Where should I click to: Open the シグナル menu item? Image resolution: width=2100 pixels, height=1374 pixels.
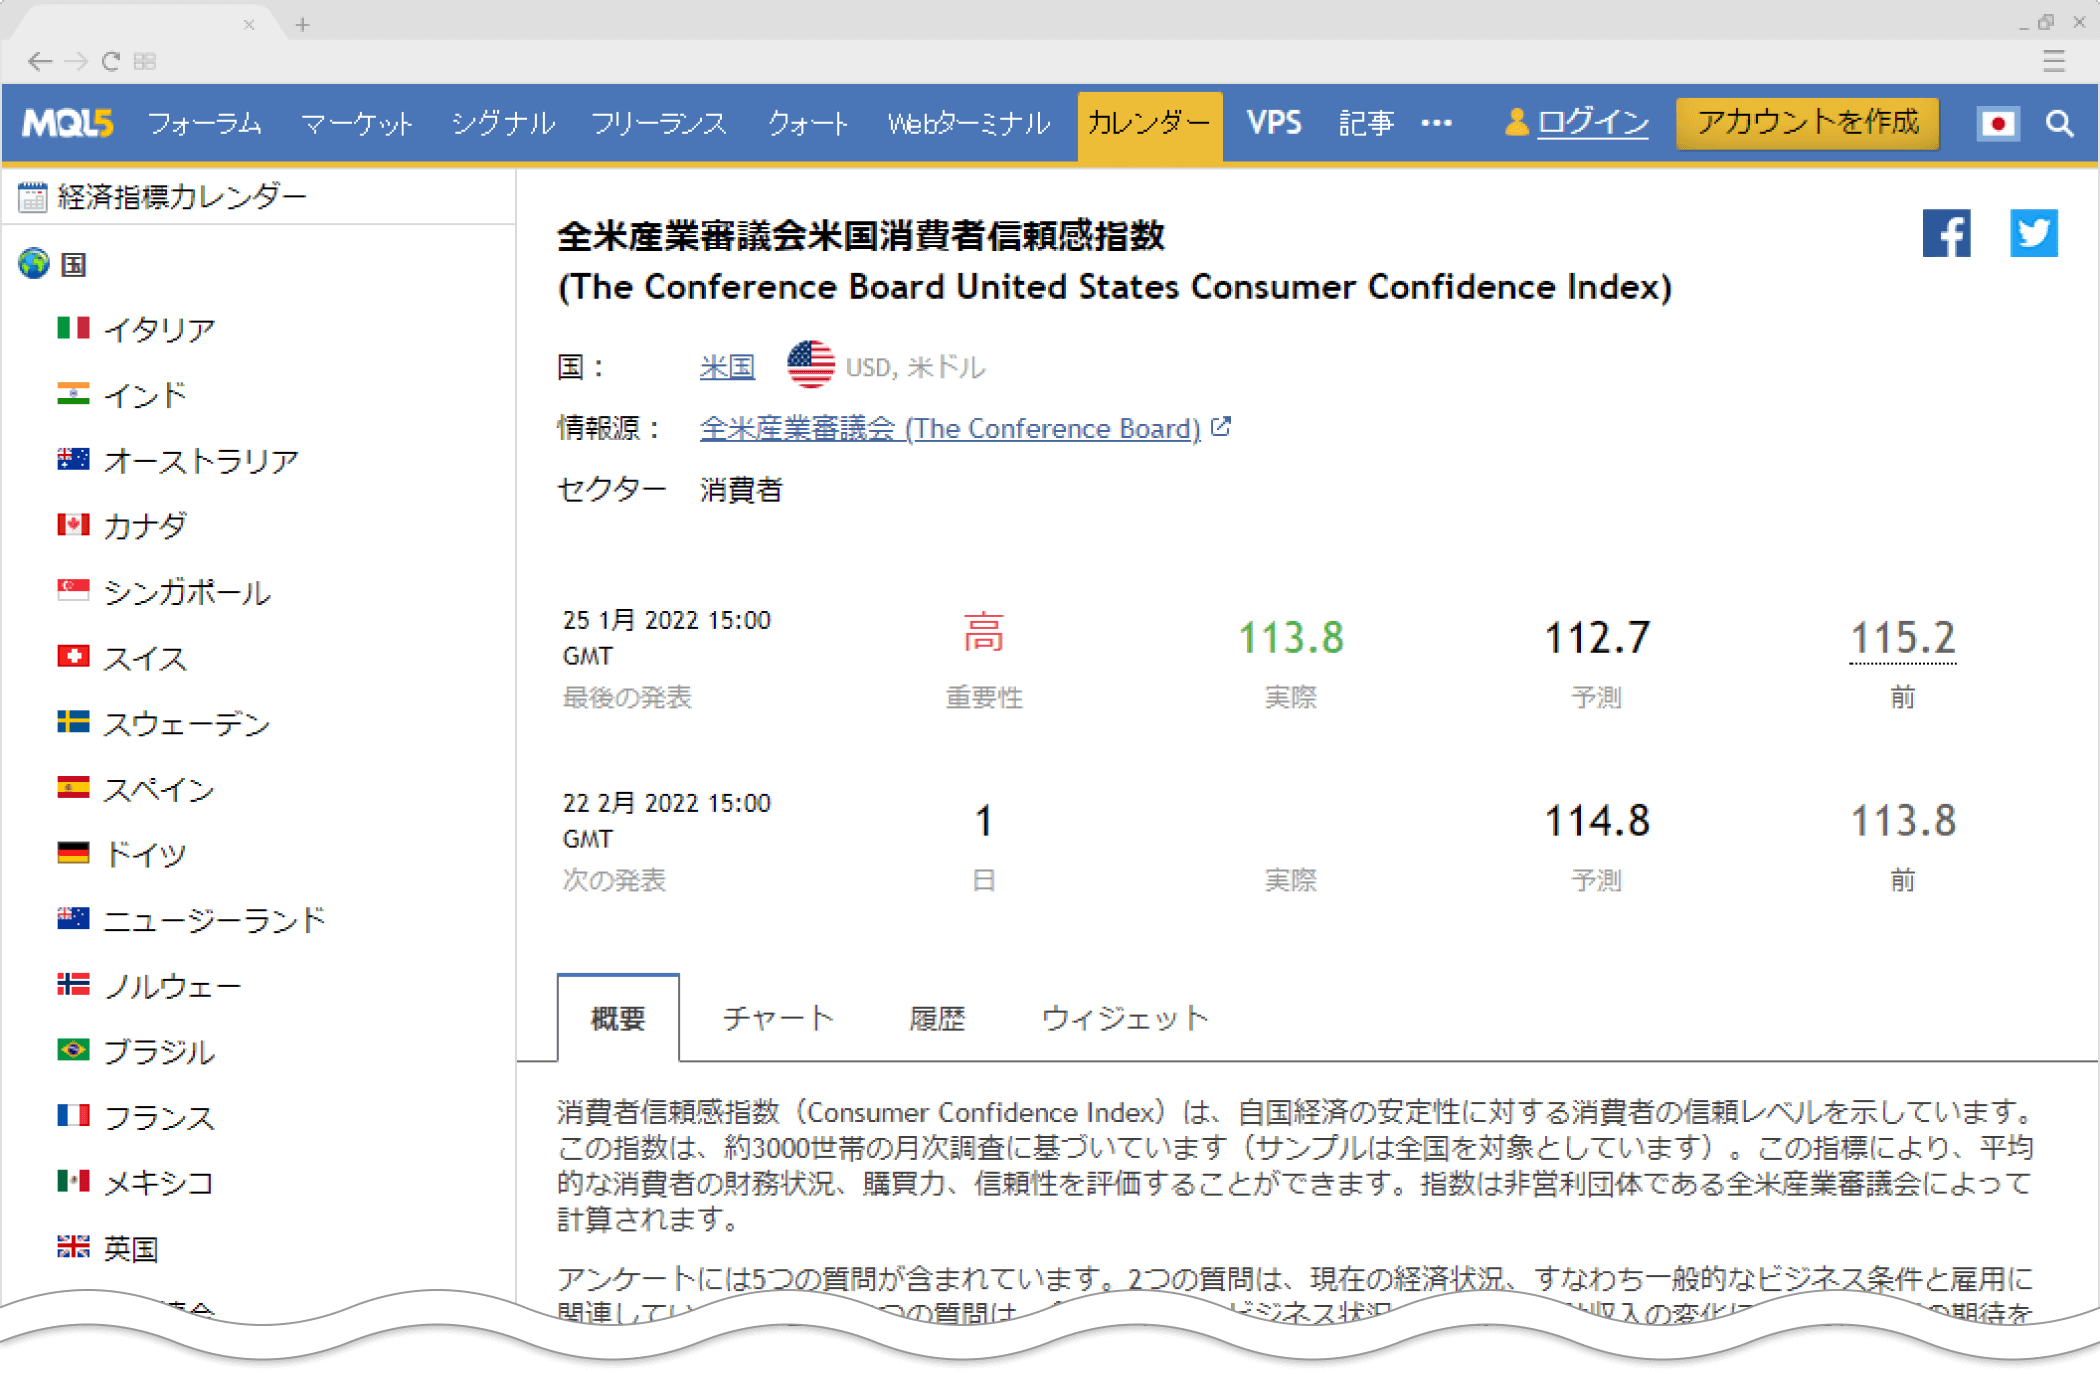(x=503, y=123)
